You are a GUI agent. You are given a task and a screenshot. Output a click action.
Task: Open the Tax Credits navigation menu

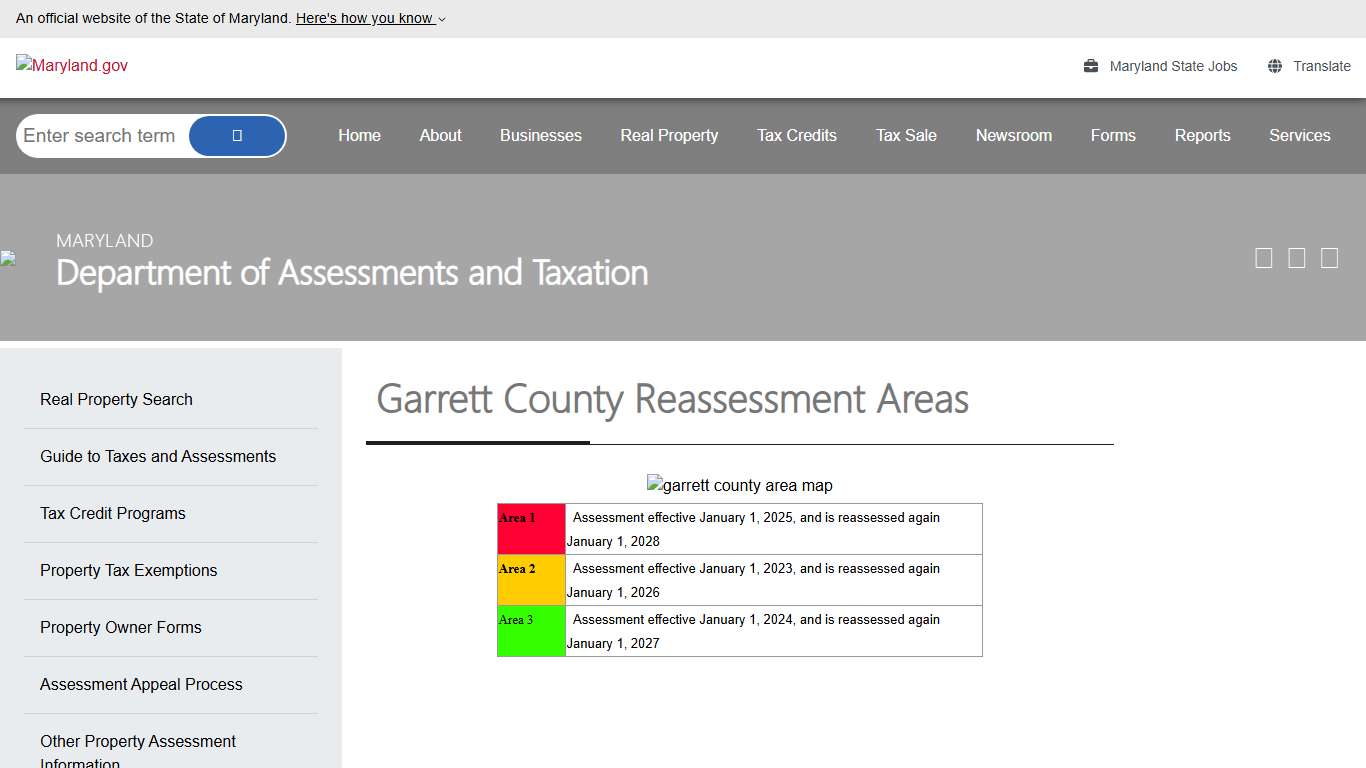796,135
